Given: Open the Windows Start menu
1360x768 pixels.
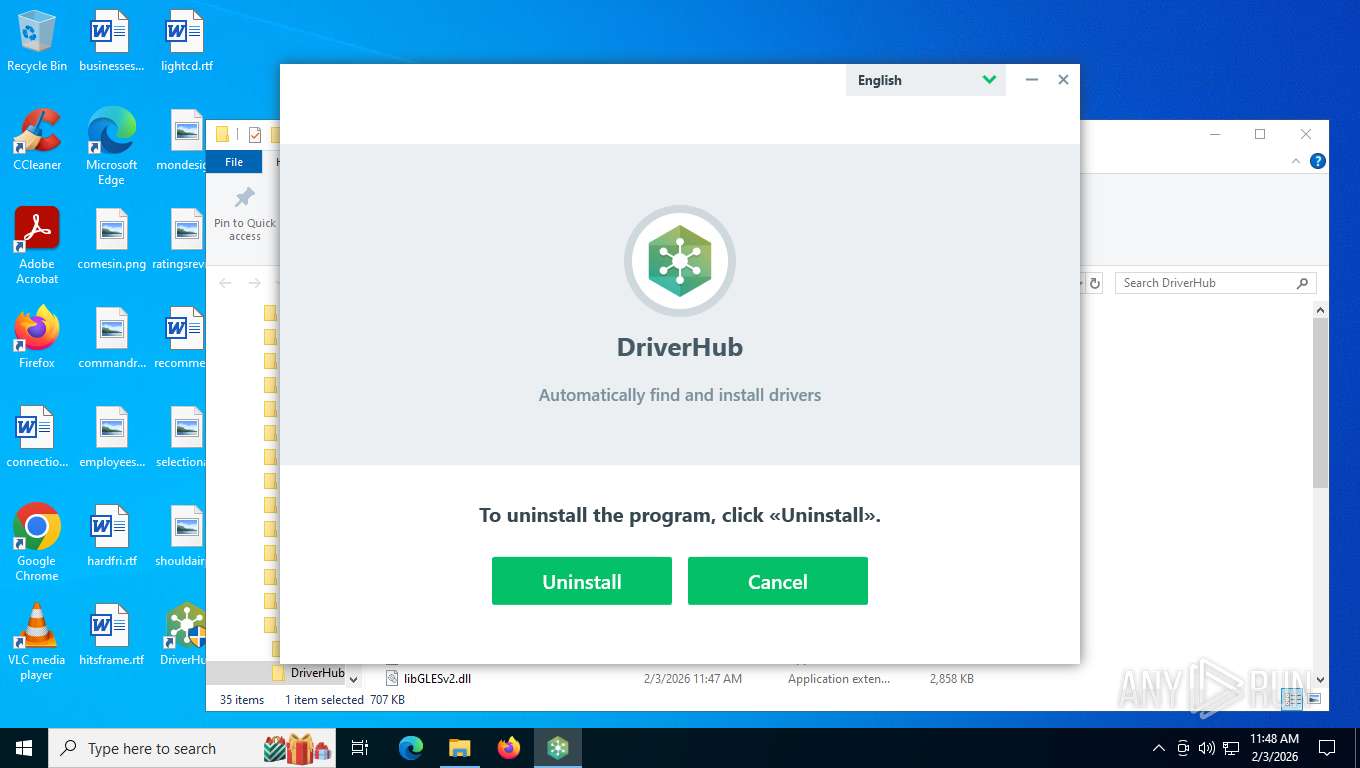Looking at the screenshot, I should pos(24,748).
